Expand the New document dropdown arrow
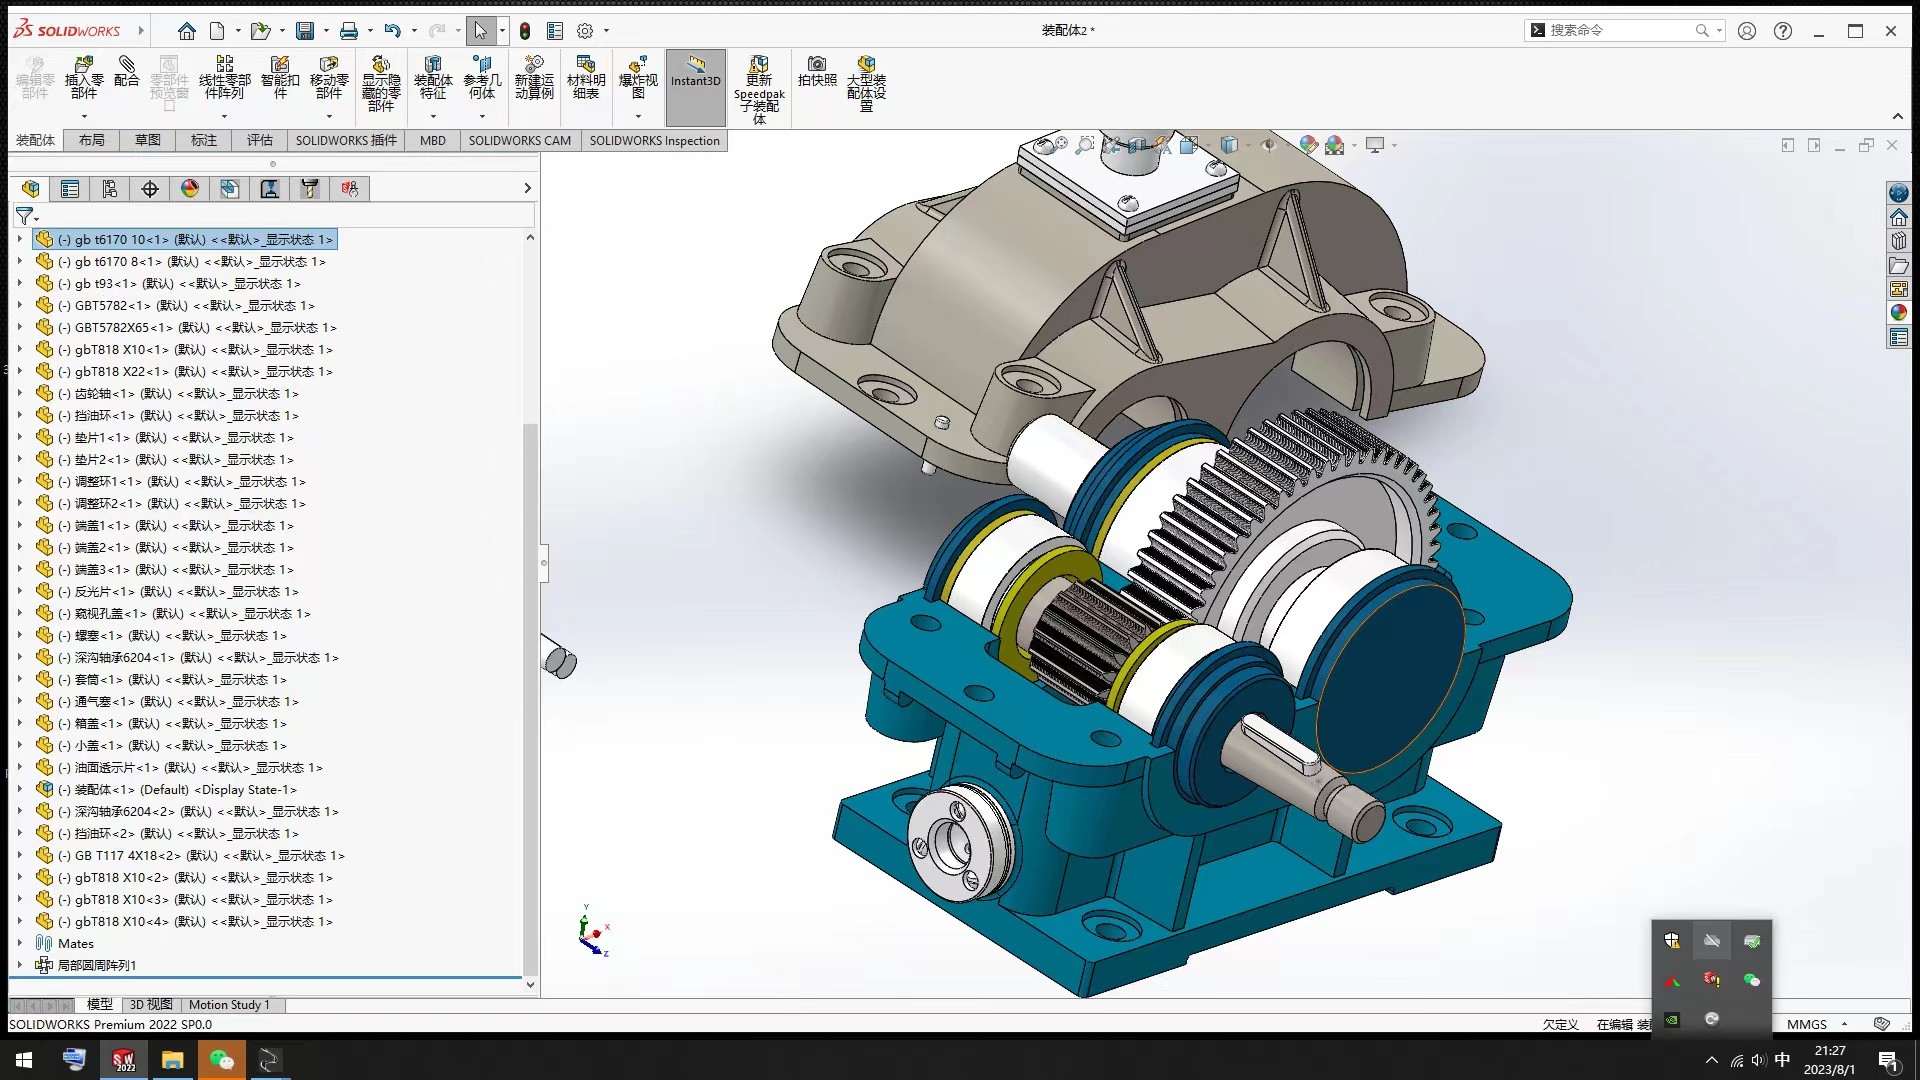Image resolution: width=1920 pixels, height=1080 pixels. (x=238, y=31)
